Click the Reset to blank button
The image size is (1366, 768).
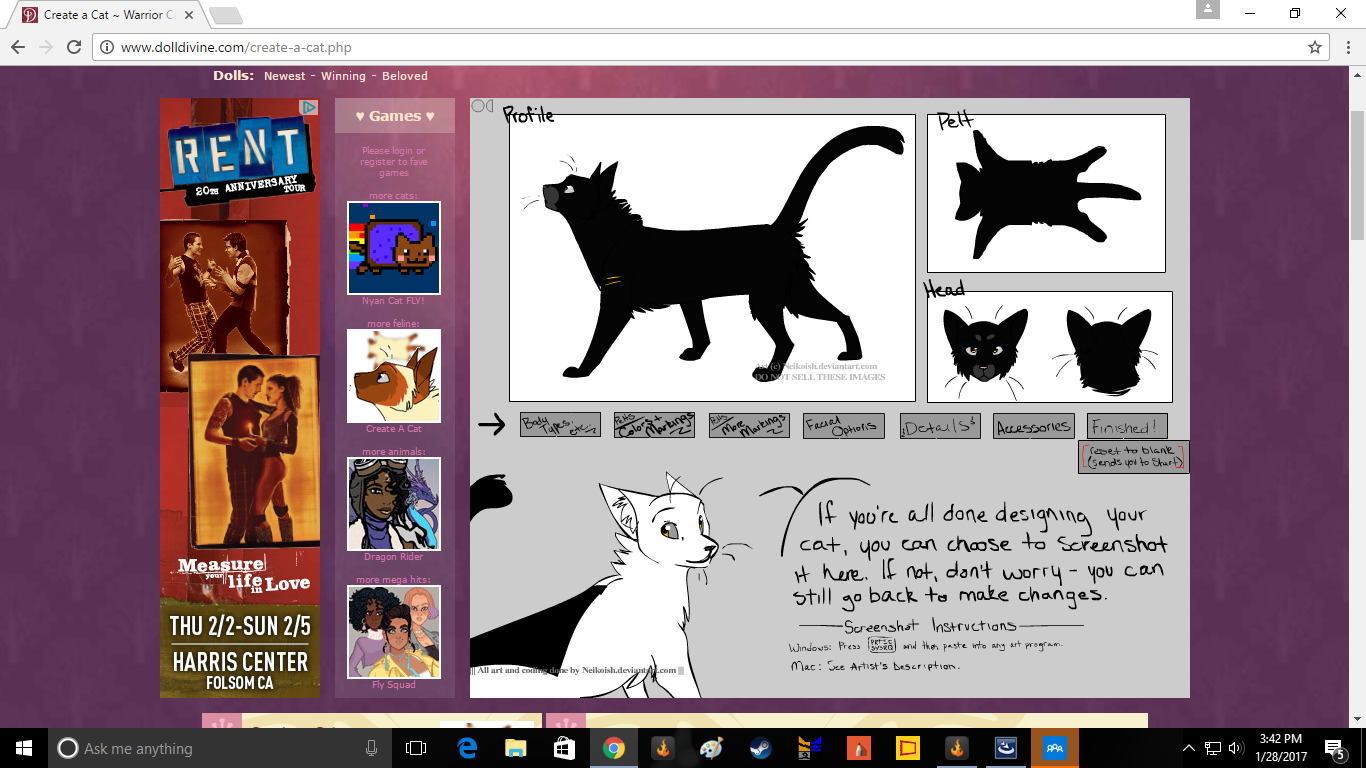1134,457
